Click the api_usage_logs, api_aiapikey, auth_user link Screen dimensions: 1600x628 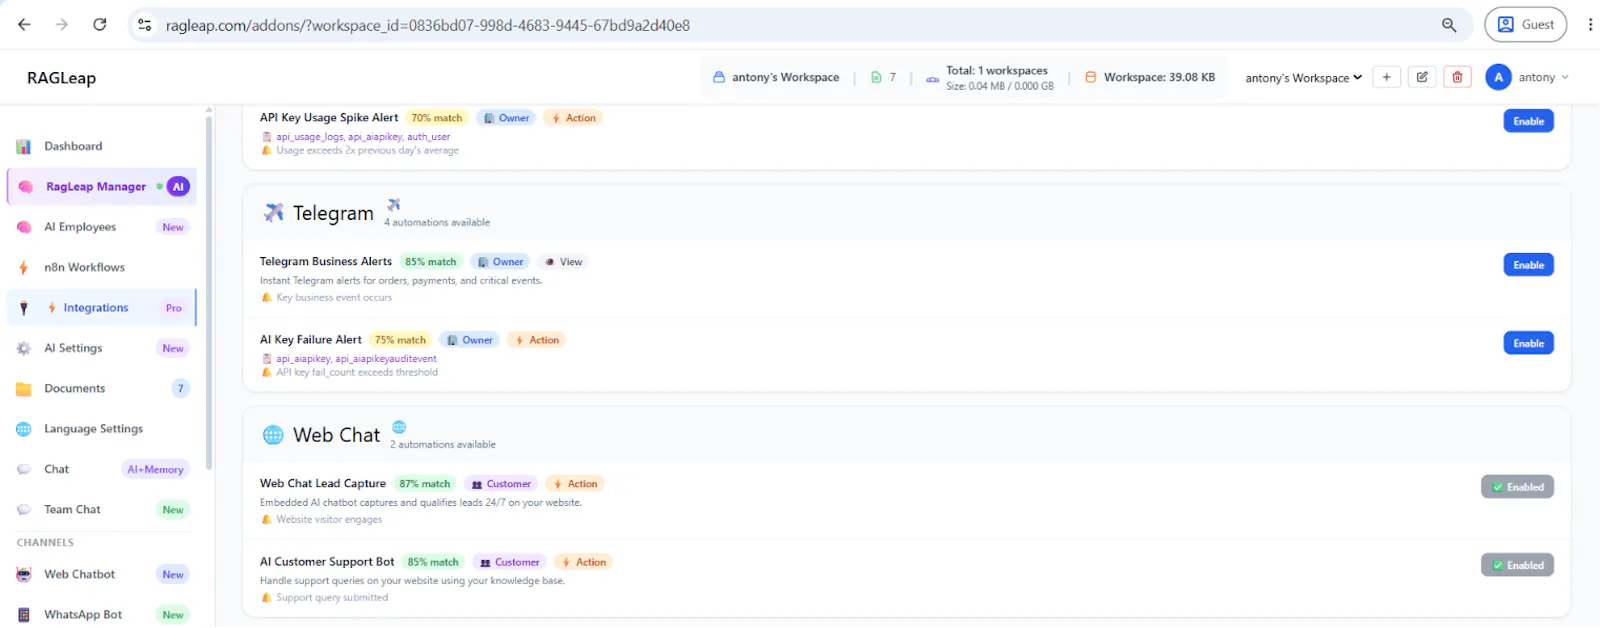363,137
